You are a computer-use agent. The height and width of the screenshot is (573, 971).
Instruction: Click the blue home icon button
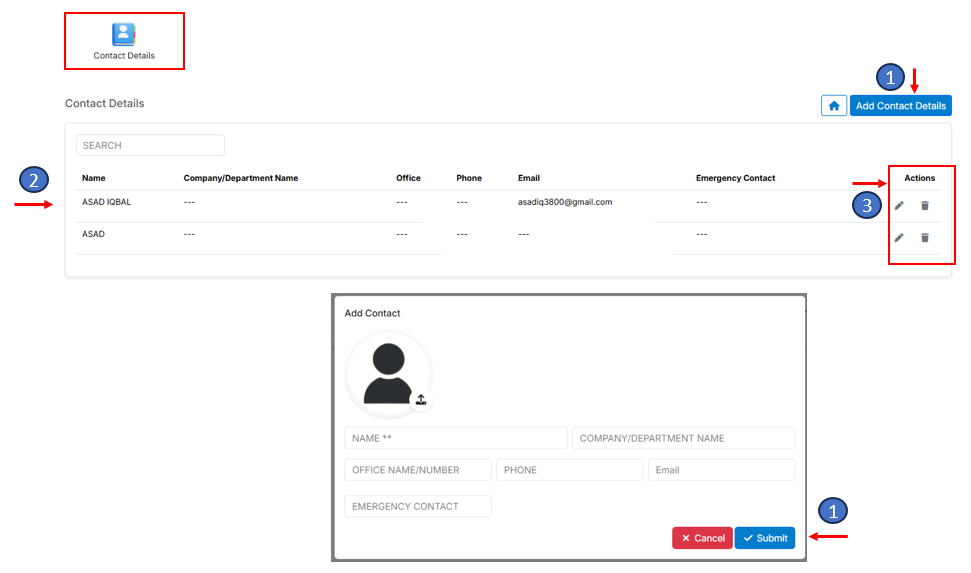[834, 105]
